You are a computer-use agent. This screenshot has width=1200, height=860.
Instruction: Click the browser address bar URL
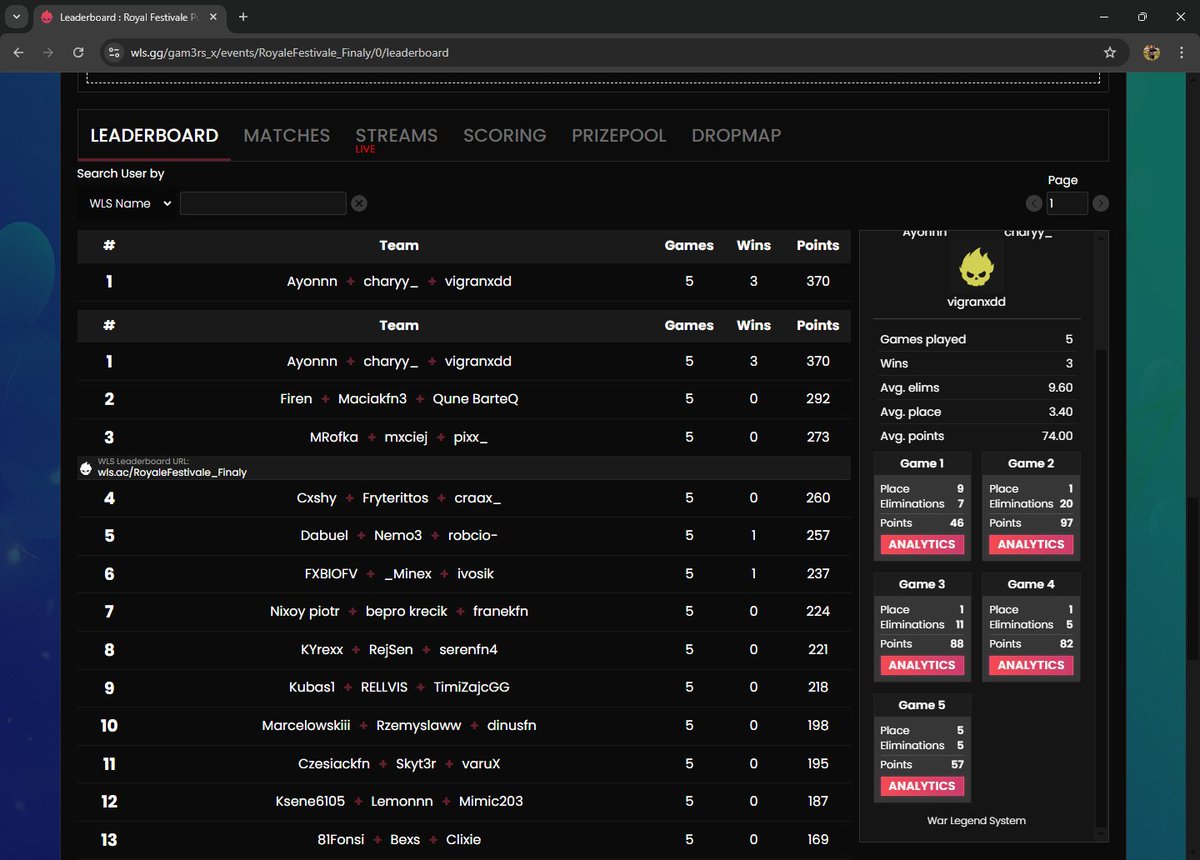coord(290,52)
